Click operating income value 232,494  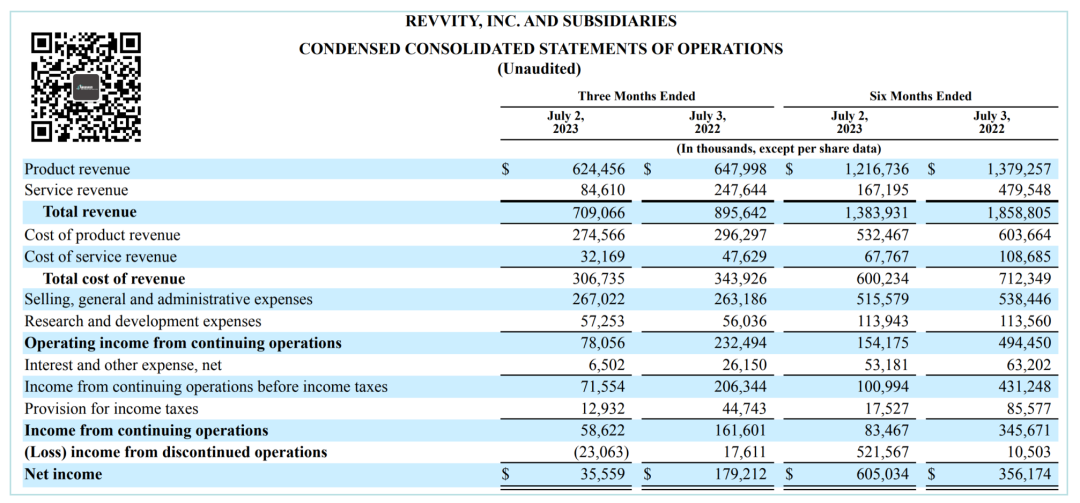(x=738, y=343)
